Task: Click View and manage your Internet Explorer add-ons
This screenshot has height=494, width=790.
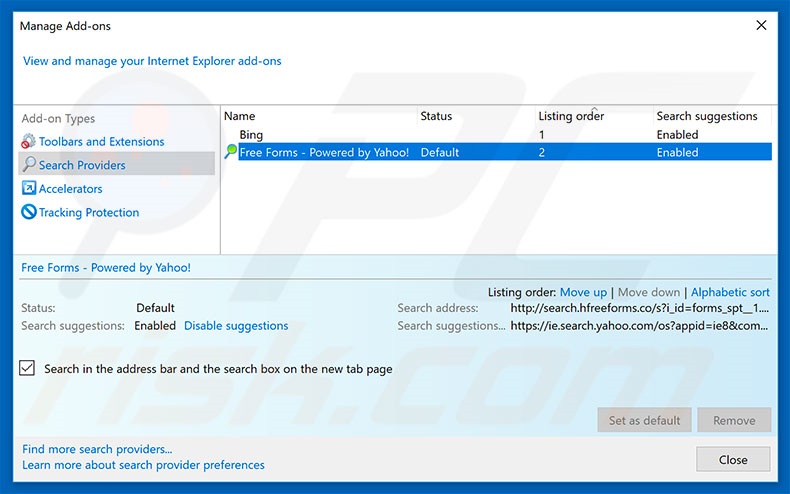Action: (152, 61)
